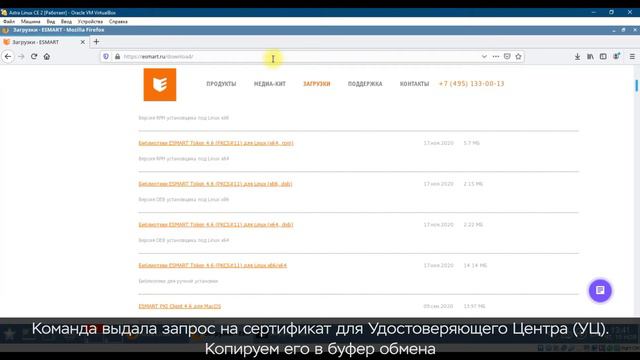
Task: Go back with the Firefox back arrow
Action: point(8,57)
